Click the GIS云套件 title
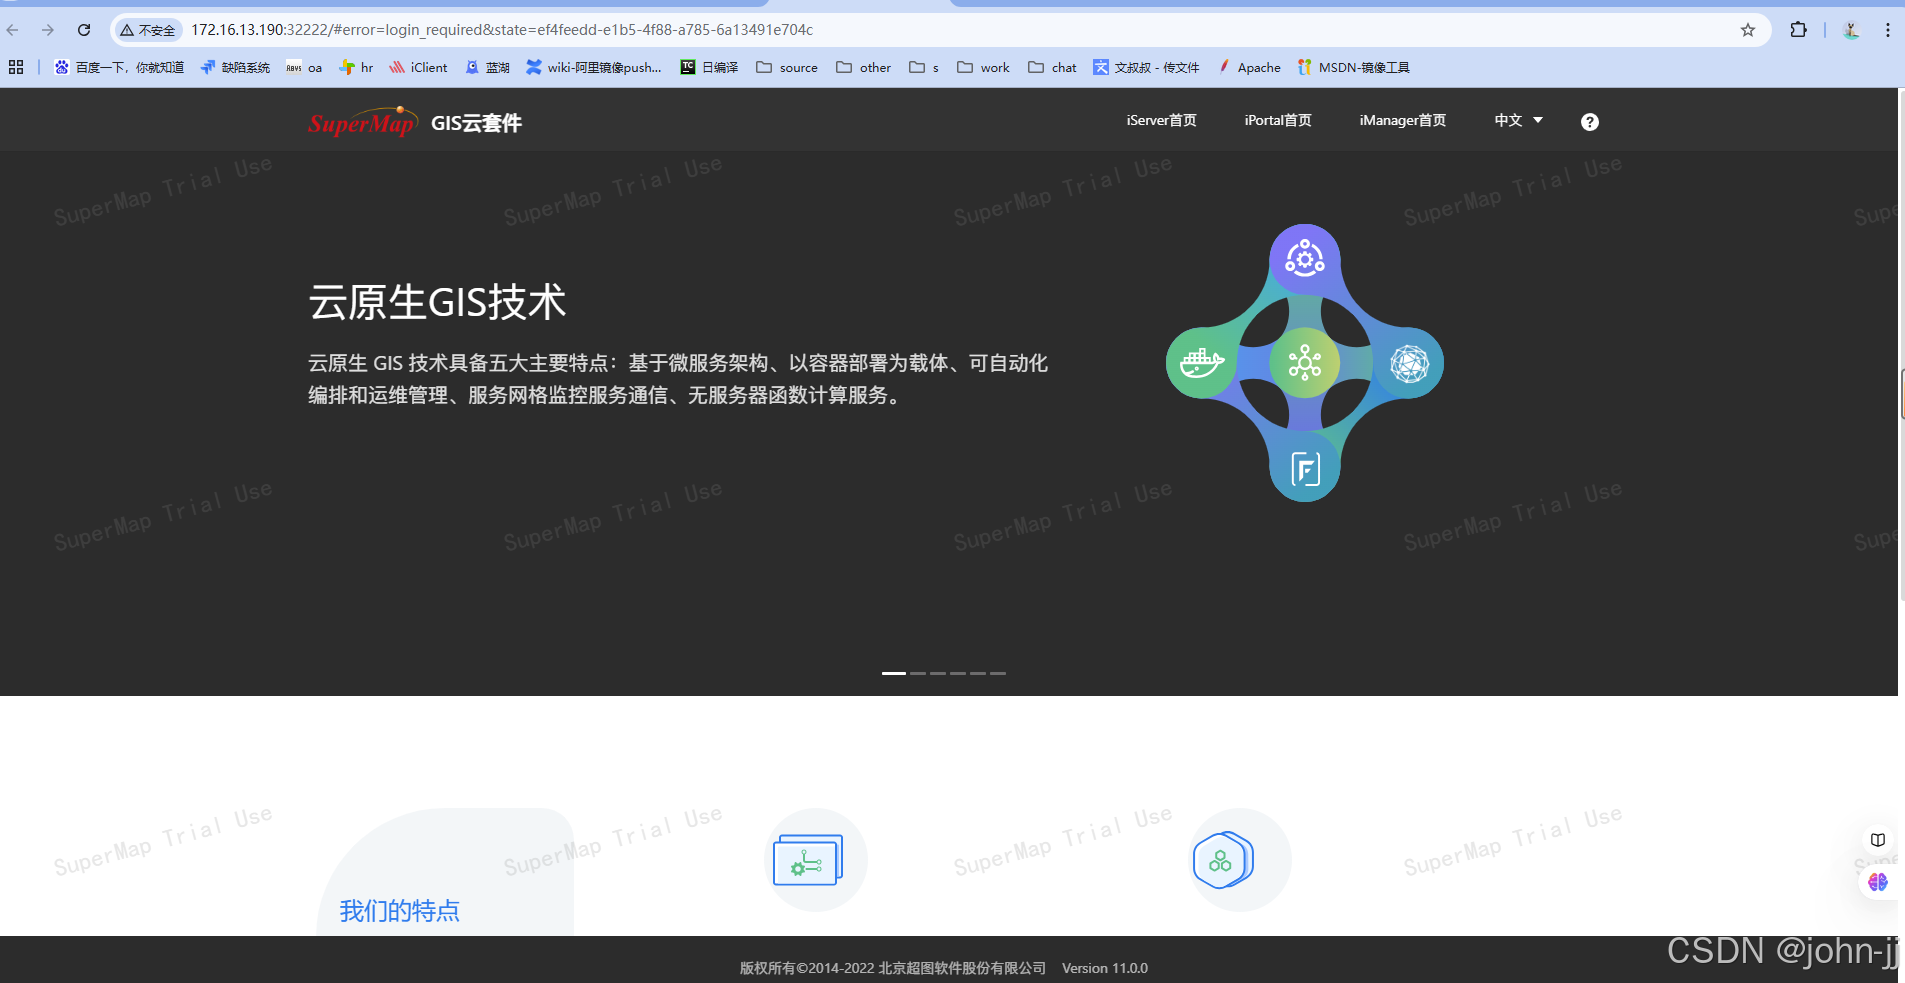 (476, 123)
